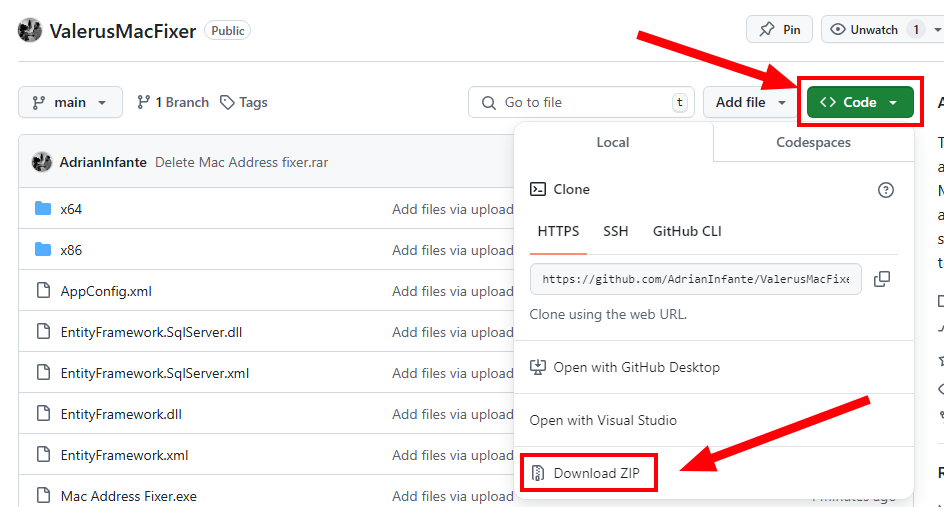The height and width of the screenshot is (507, 944).
Task: Open the green Code dropdown button
Action: pos(860,102)
